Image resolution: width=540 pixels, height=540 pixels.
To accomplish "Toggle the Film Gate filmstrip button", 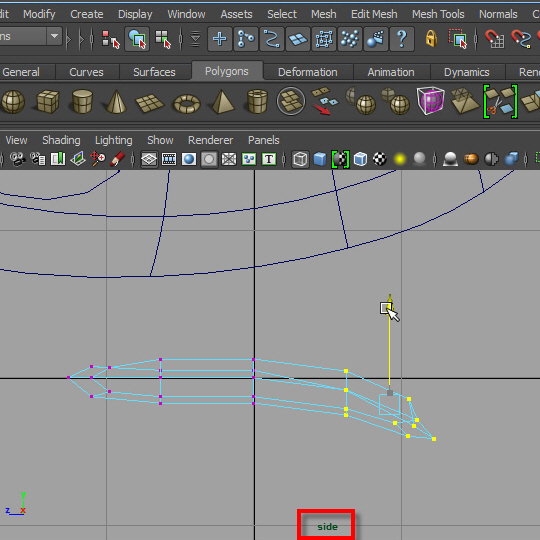I will point(169,159).
